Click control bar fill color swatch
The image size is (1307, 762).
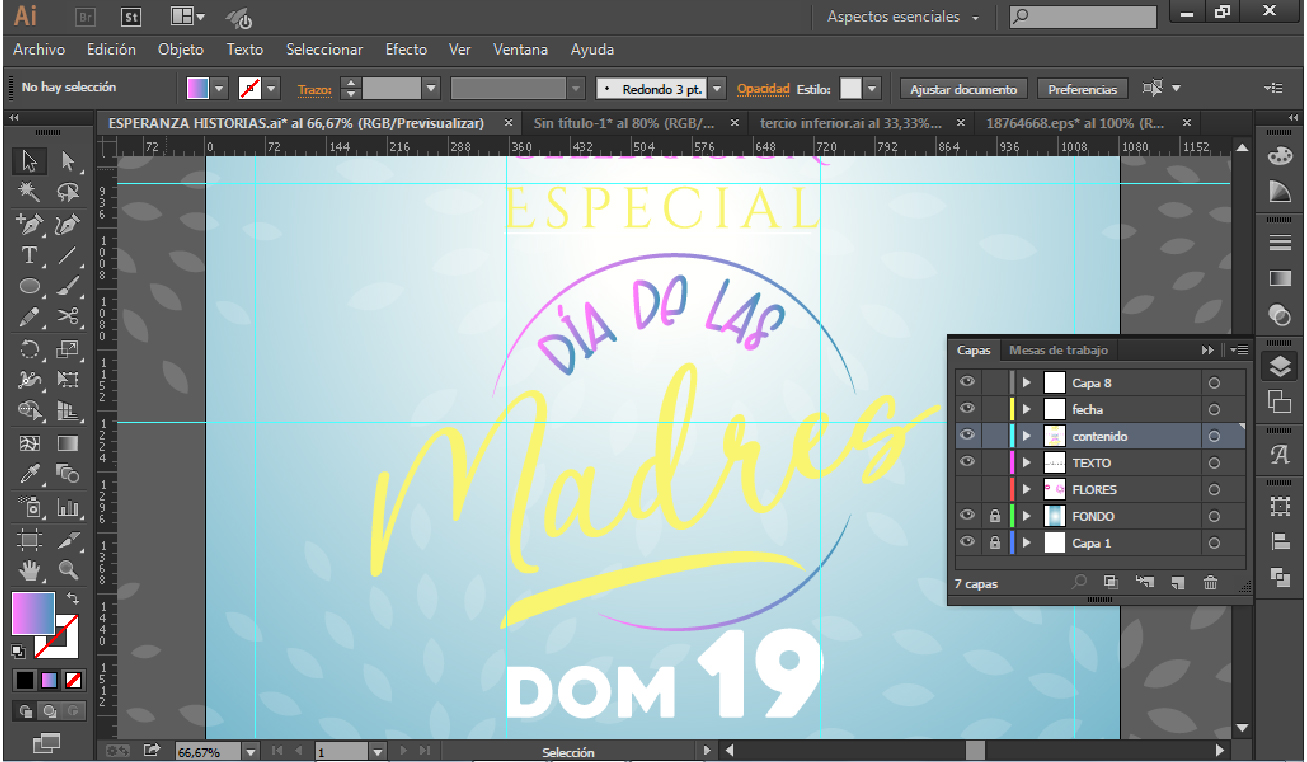coord(198,89)
